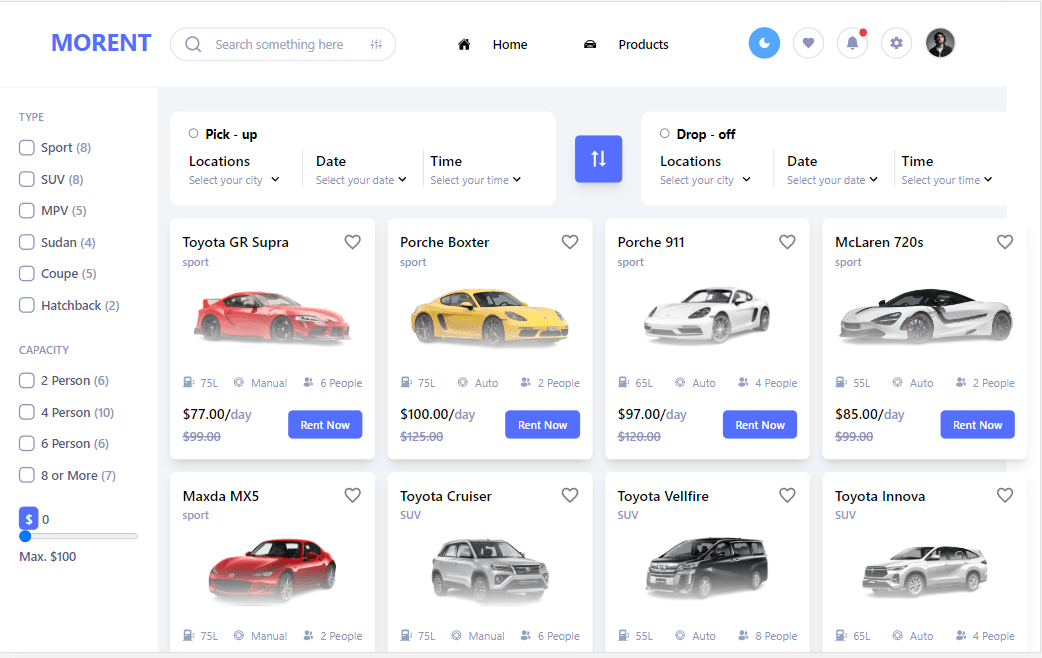This screenshot has width=1042, height=658.
Task: Select the Drop - off radio button
Action: coord(665,134)
